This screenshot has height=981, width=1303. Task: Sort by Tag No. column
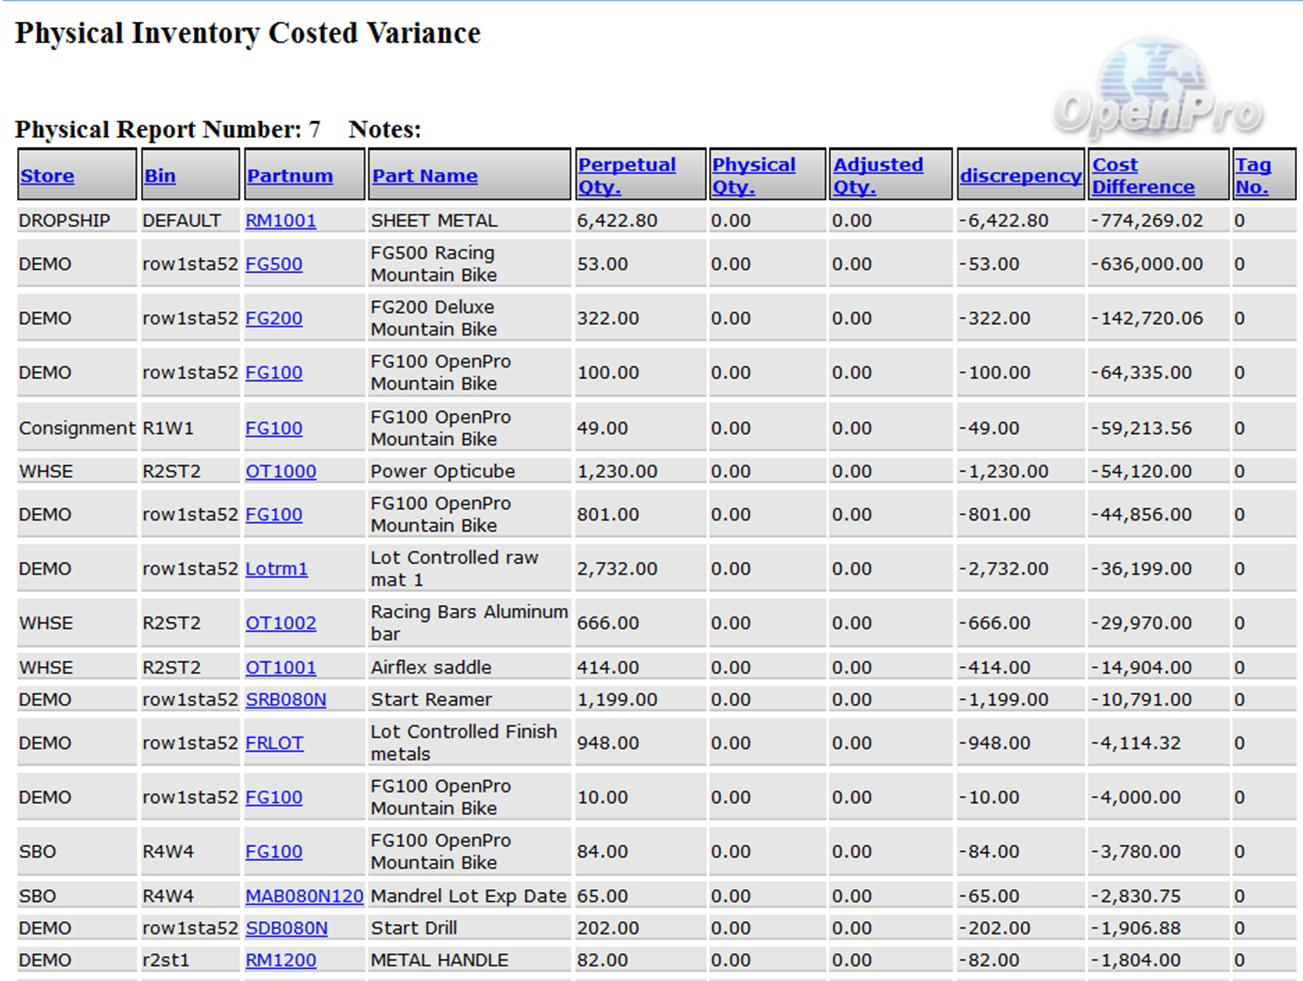(1253, 175)
